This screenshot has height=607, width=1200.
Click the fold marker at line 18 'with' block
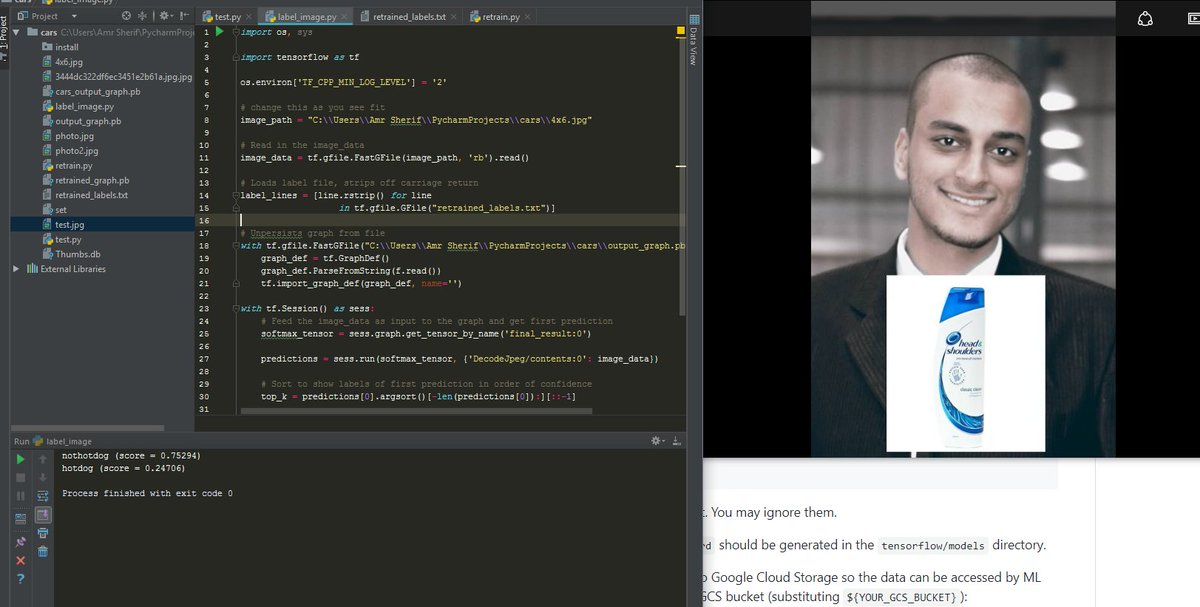tap(236, 246)
